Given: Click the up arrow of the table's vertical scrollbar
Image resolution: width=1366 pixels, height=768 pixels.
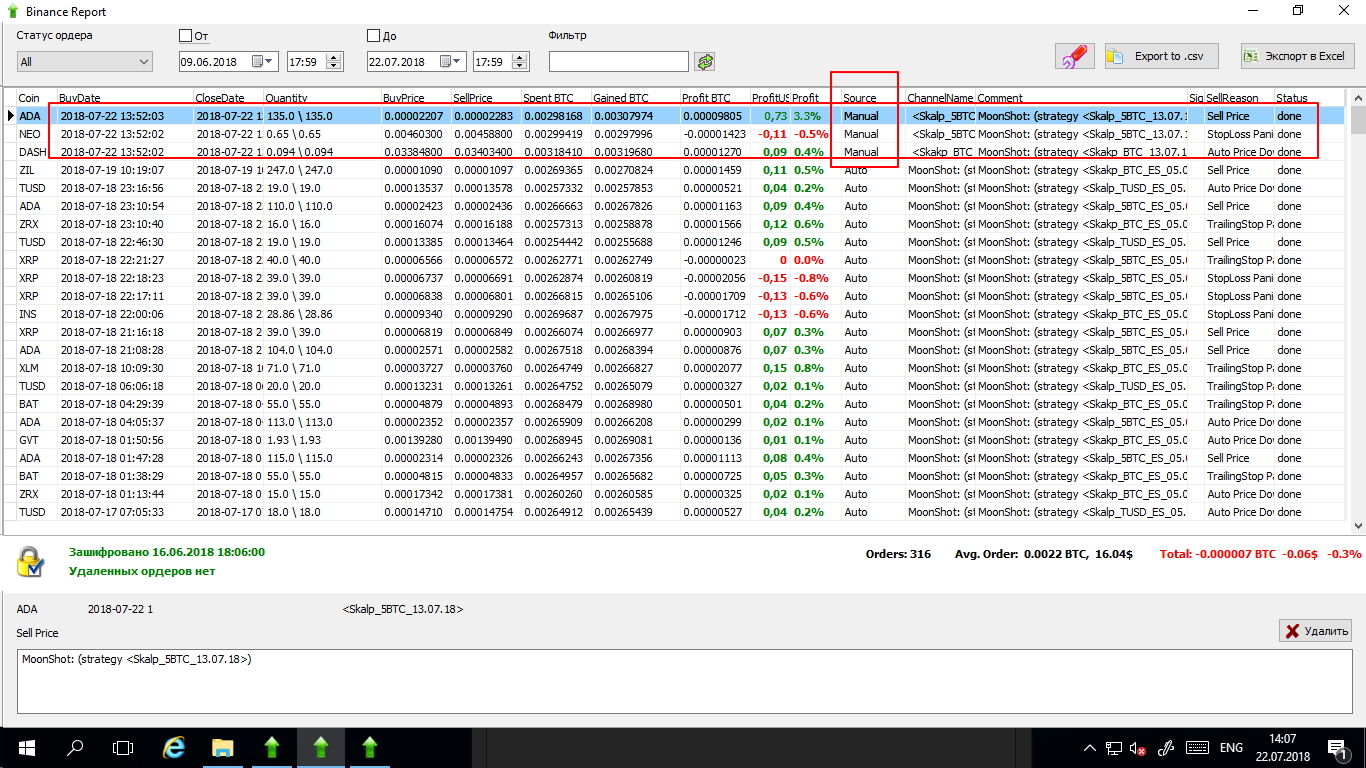Looking at the screenshot, I should pos(1358,98).
